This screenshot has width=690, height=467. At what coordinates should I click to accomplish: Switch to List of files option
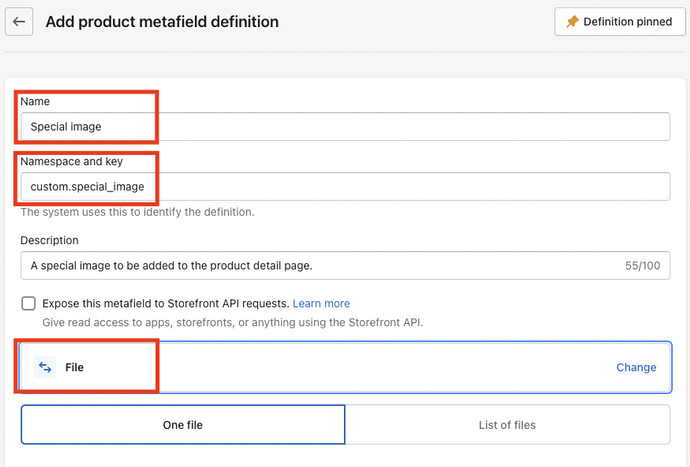[x=507, y=424]
